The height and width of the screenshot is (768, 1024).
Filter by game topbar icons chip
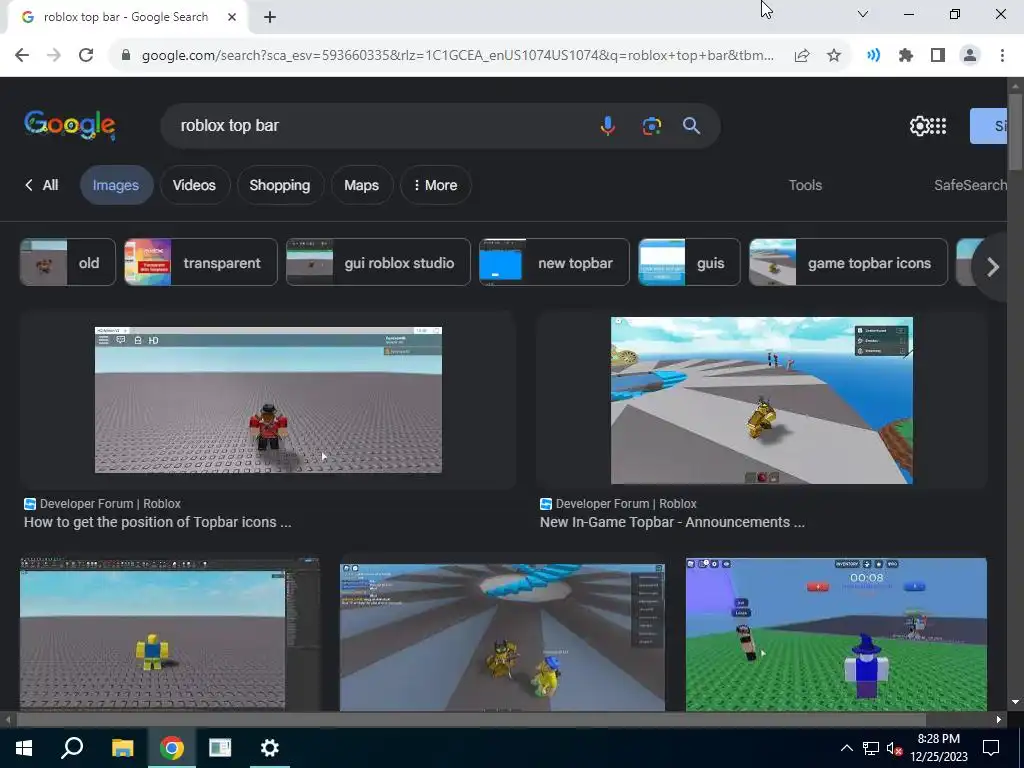point(848,263)
